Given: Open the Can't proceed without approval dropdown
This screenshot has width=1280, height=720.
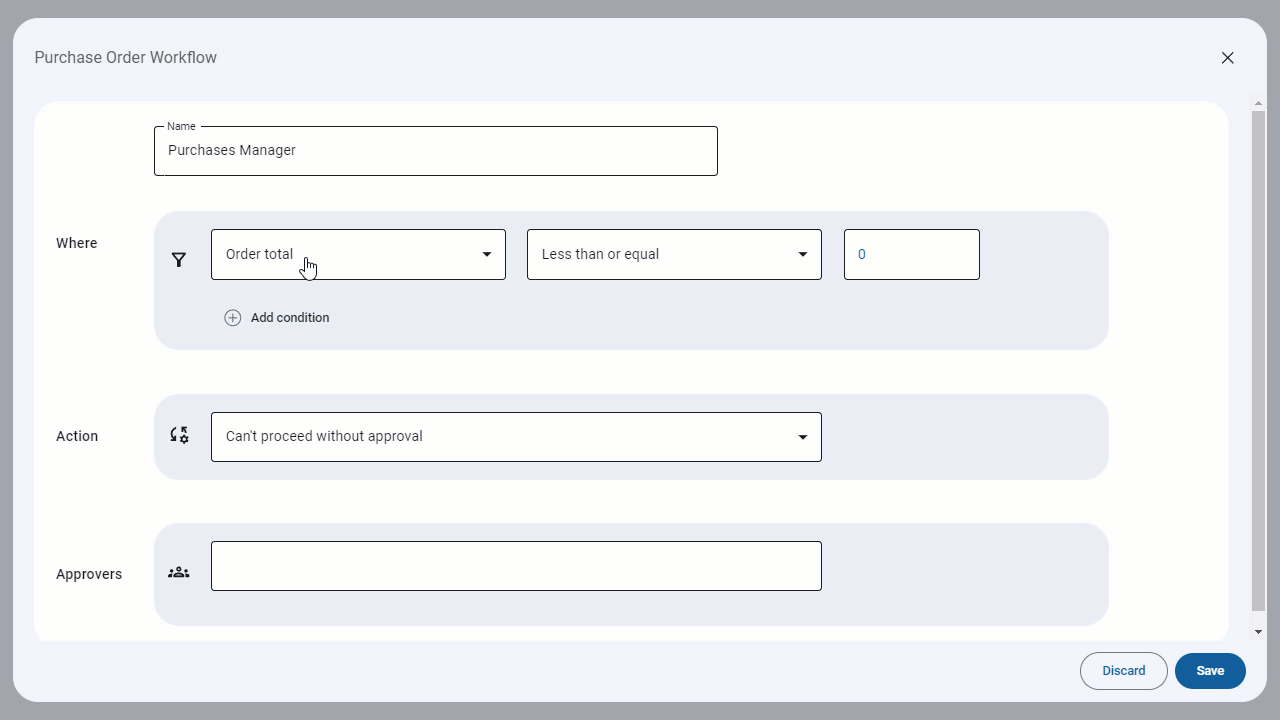Looking at the screenshot, I should point(516,437).
